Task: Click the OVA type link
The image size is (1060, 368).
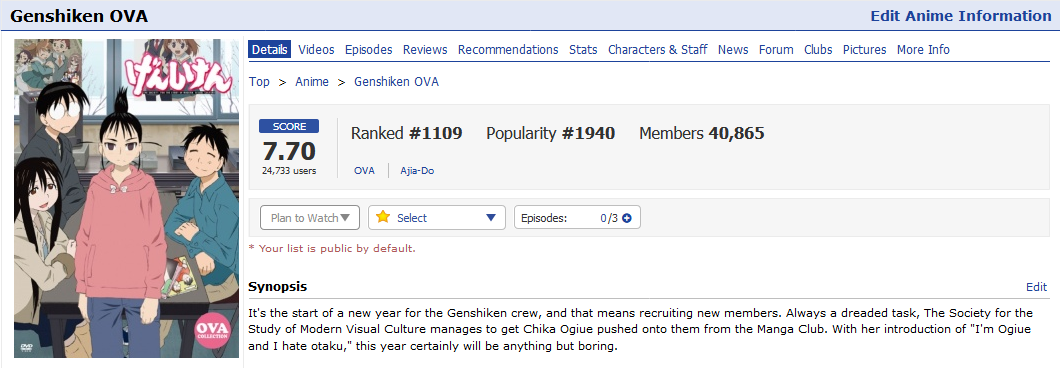Action: (x=364, y=170)
